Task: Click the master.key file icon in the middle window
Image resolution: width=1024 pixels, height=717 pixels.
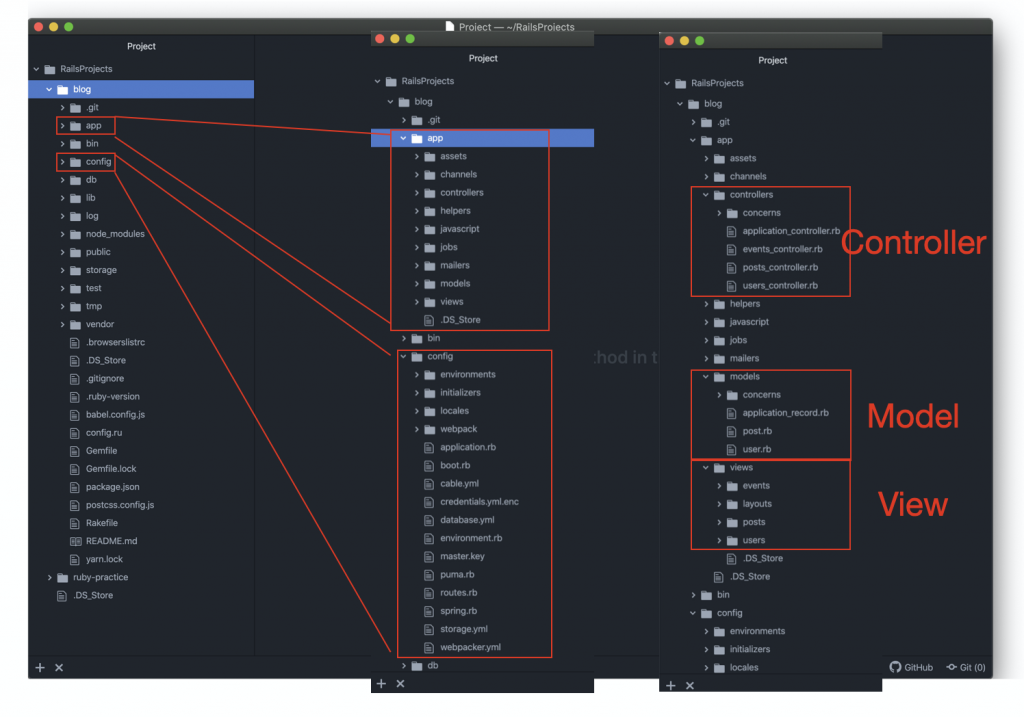Action: click(429, 556)
